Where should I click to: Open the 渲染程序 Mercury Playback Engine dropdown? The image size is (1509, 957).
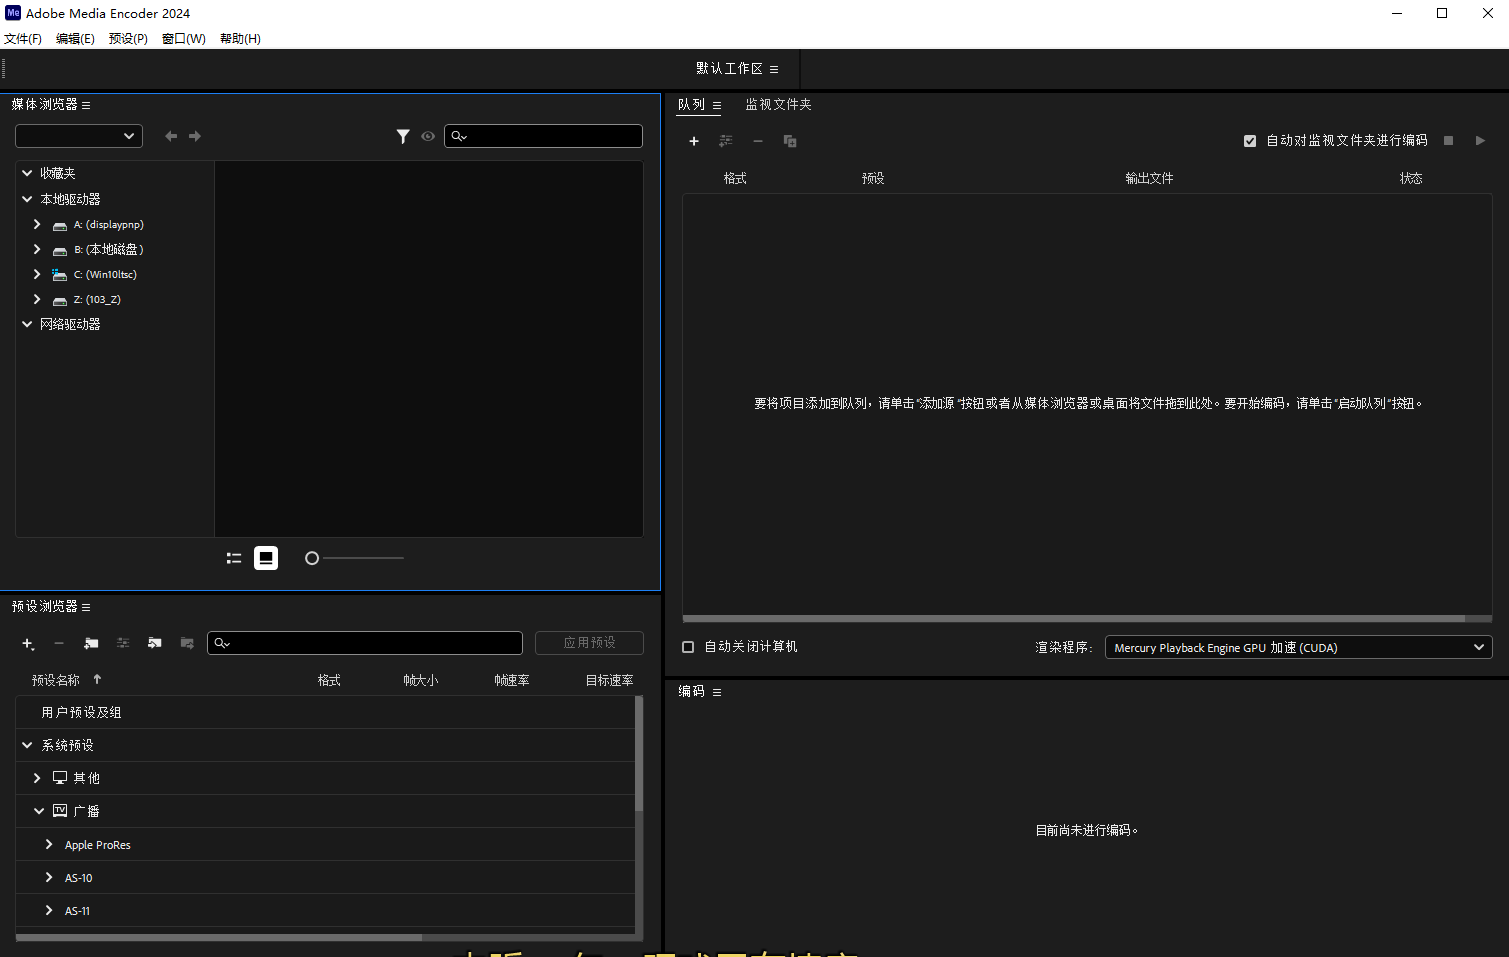[1298, 647]
